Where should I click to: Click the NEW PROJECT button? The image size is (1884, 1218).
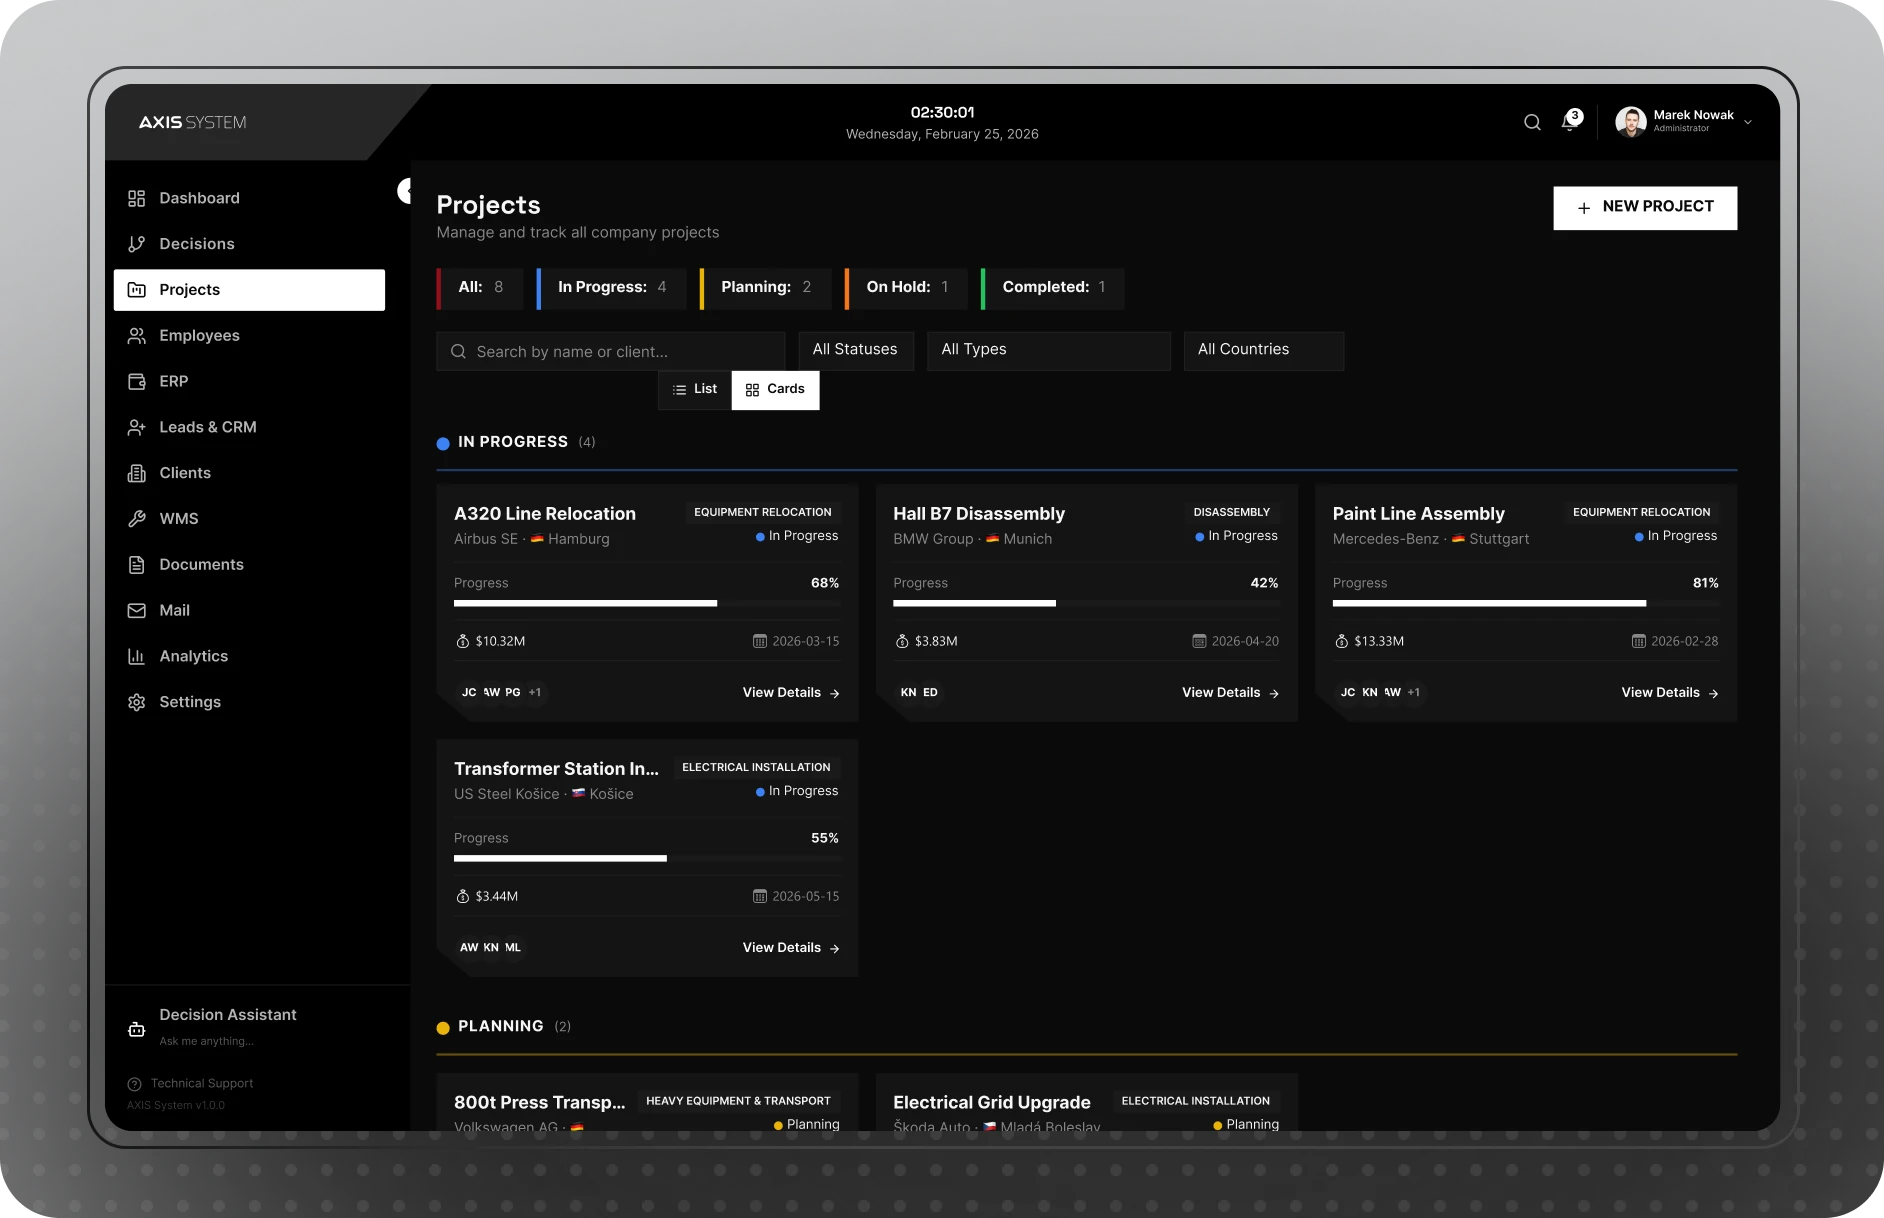(1644, 208)
